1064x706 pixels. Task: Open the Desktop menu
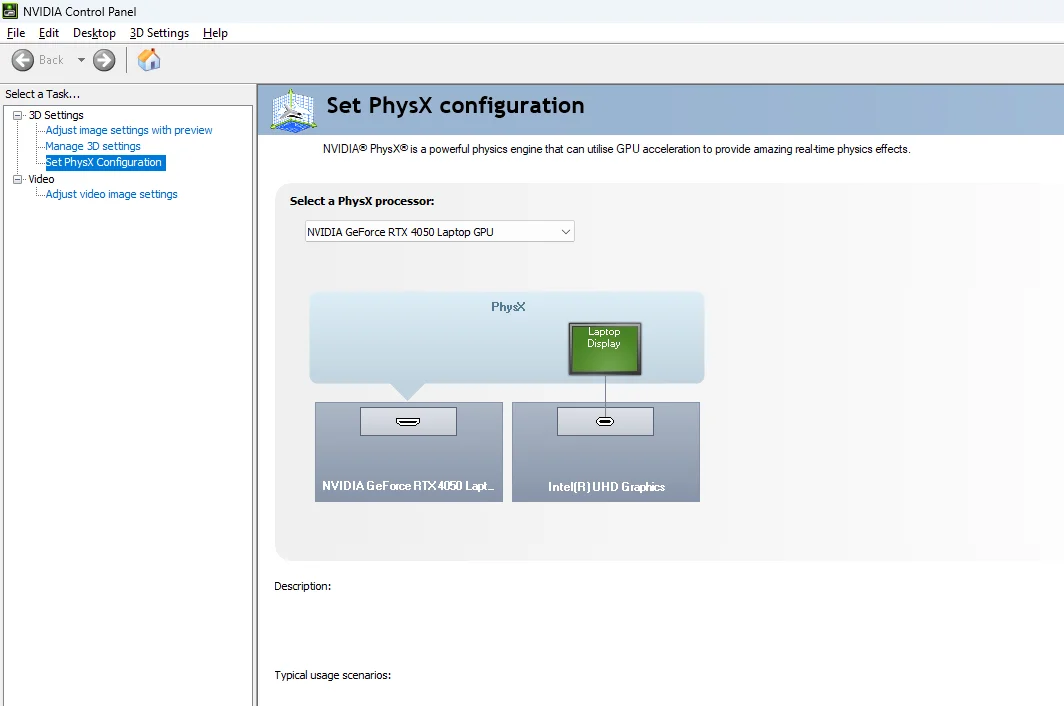tap(94, 33)
